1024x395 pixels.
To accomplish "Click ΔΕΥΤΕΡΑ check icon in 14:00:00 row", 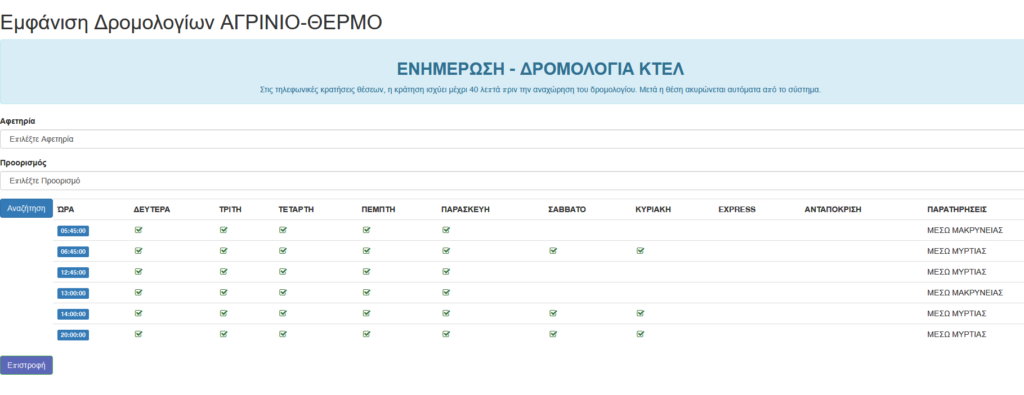I will point(138,313).
